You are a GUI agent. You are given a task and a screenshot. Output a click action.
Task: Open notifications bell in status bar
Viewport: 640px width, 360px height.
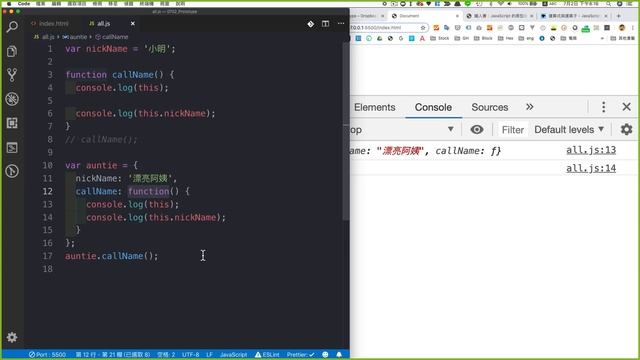pyautogui.click(x=339, y=354)
